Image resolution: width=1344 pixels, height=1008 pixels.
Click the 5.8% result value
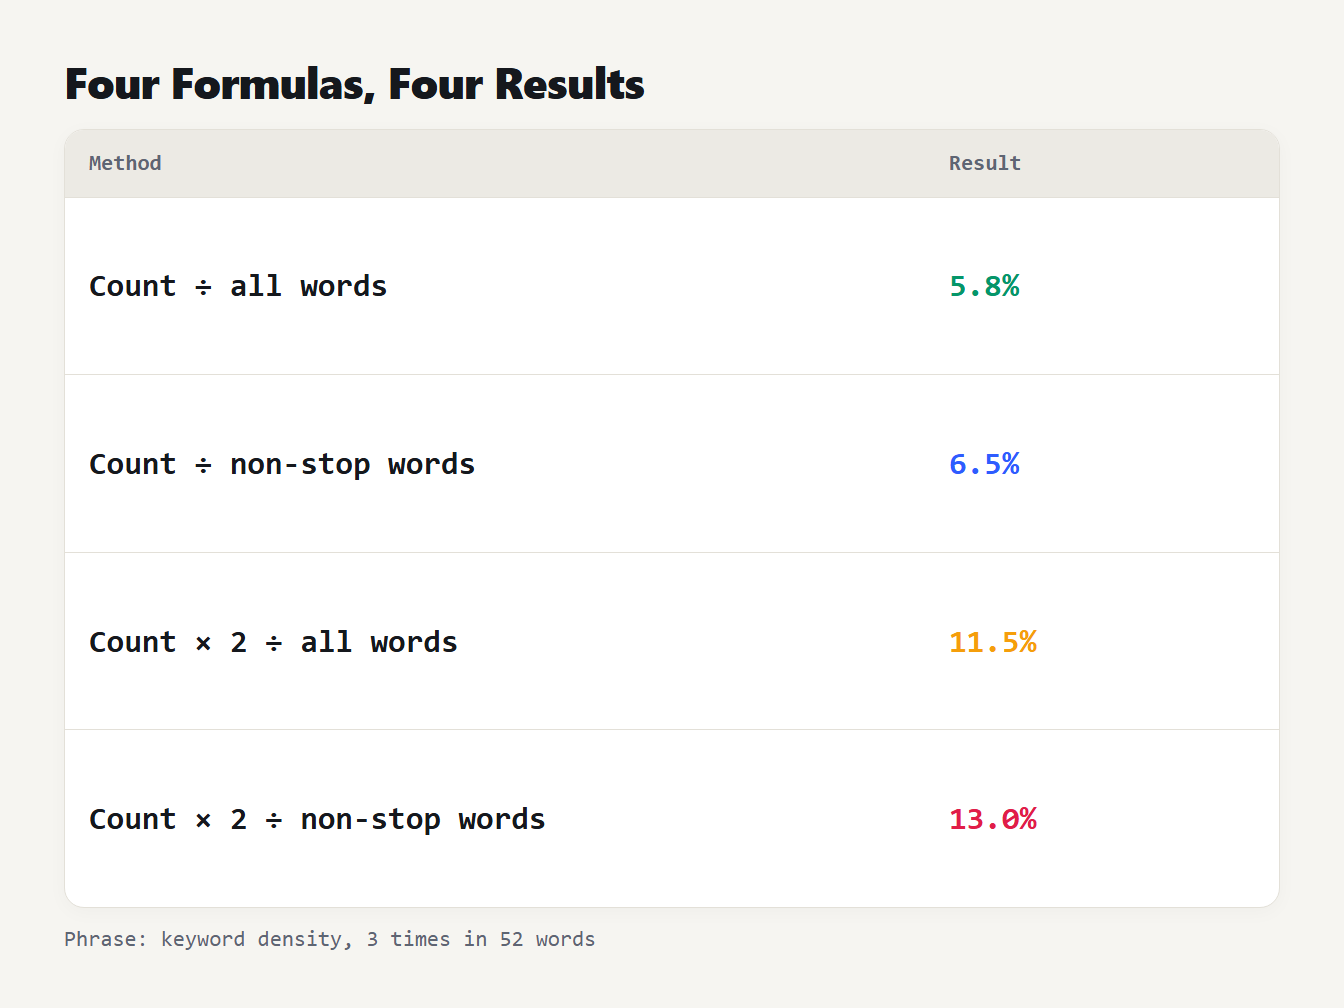(x=984, y=286)
